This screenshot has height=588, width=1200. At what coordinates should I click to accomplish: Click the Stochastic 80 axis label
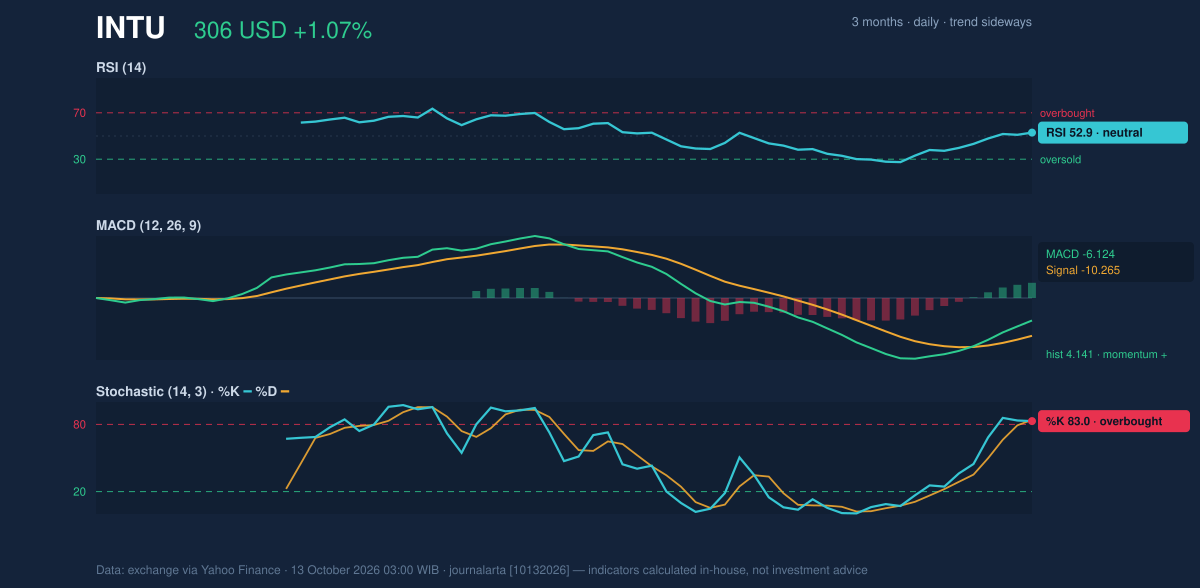(79, 425)
